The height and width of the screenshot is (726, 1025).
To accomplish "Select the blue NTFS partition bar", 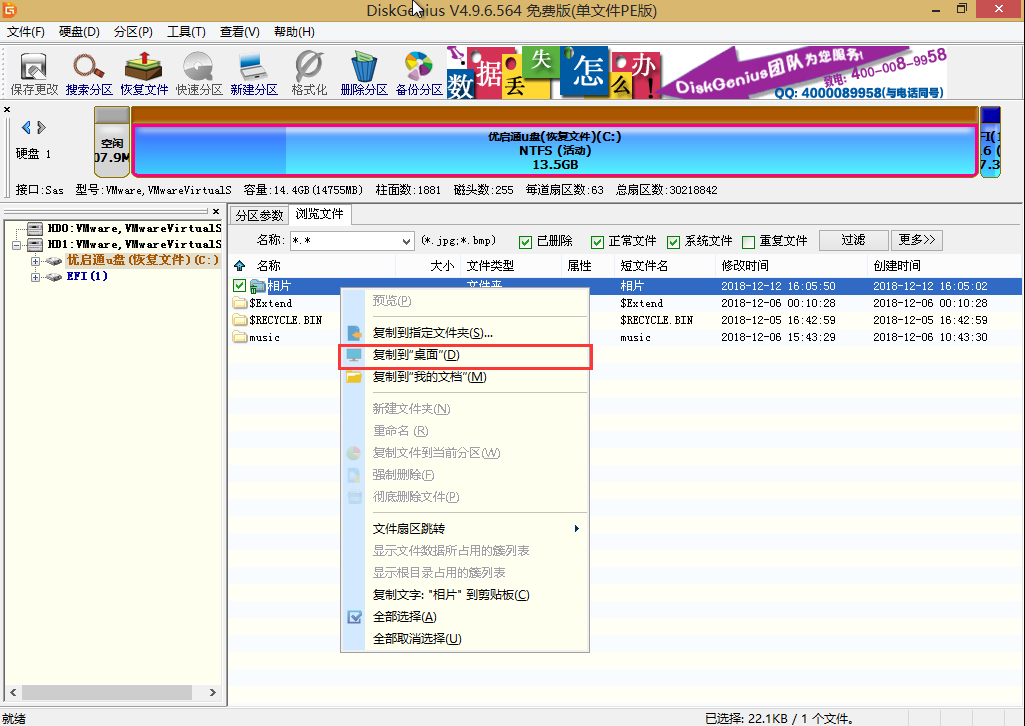I will tap(555, 150).
